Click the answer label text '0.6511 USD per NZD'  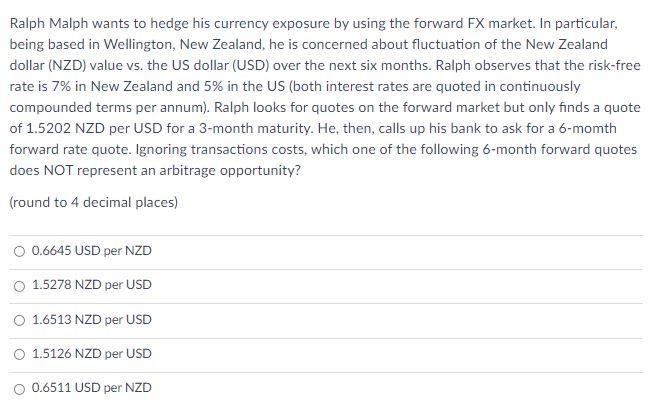pyautogui.click(x=92, y=388)
